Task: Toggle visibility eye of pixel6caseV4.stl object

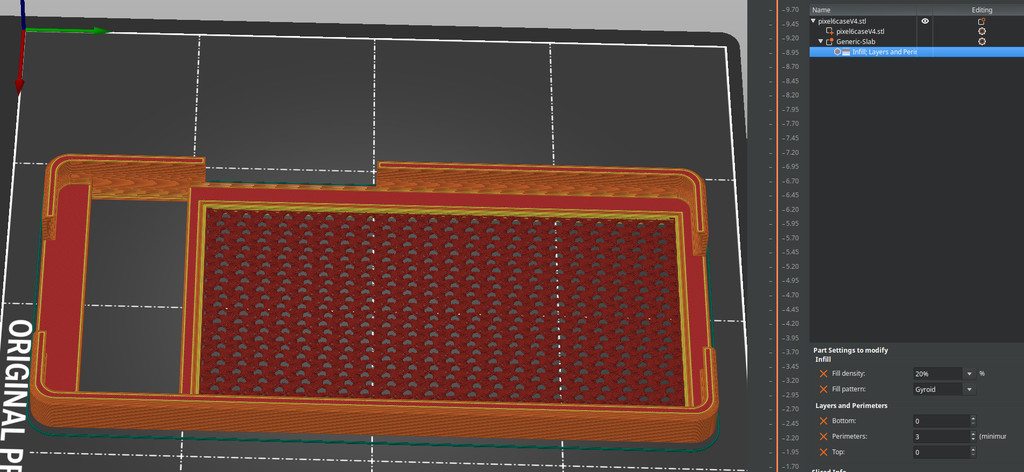Action: point(925,21)
